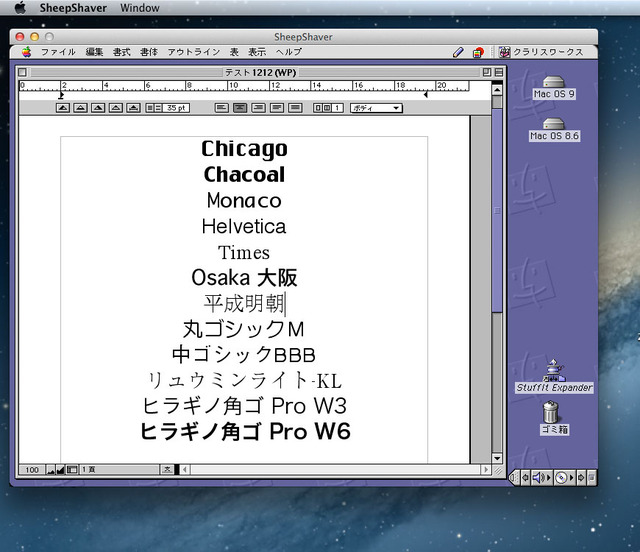Screen dimensions: 640x552
Task: Select the StuffIt Expander desktop icon
Action: tap(554, 376)
